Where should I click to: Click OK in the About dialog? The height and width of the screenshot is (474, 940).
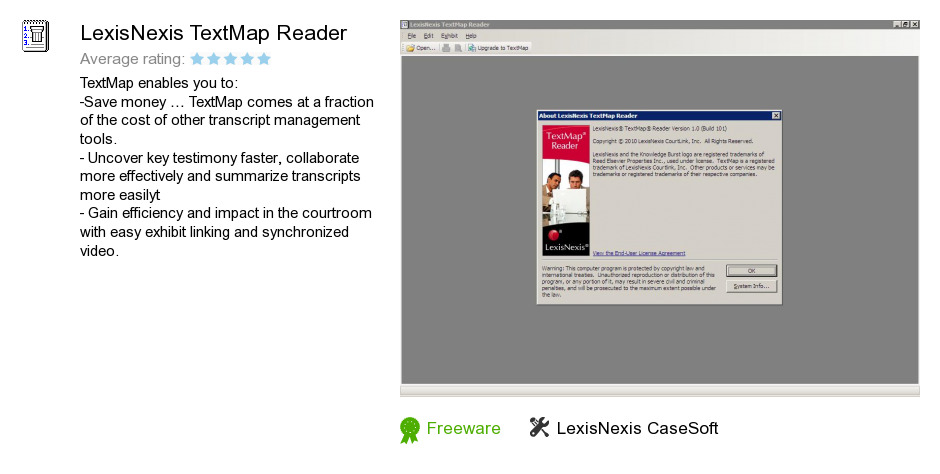point(751,271)
